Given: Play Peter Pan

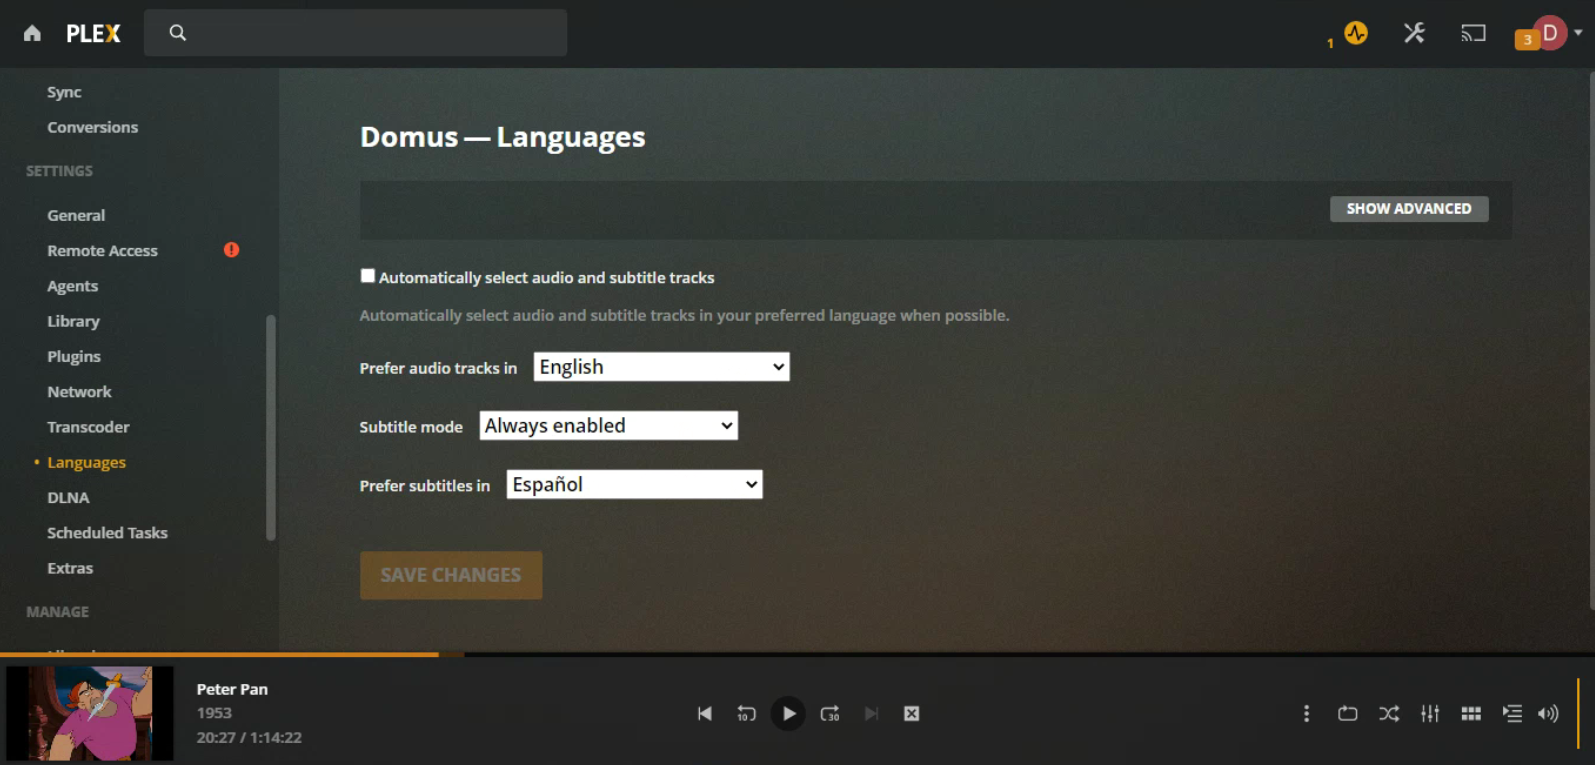Looking at the screenshot, I should pos(788,714).
